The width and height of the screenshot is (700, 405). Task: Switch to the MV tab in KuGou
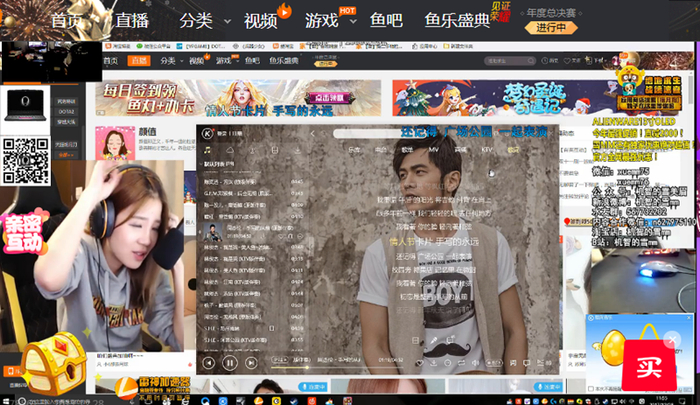(433, 150)
